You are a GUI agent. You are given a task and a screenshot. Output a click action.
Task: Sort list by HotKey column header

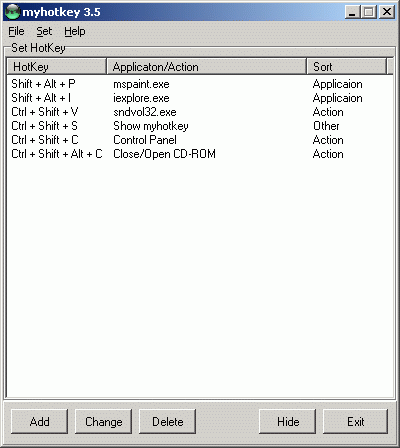pos(56,66)
